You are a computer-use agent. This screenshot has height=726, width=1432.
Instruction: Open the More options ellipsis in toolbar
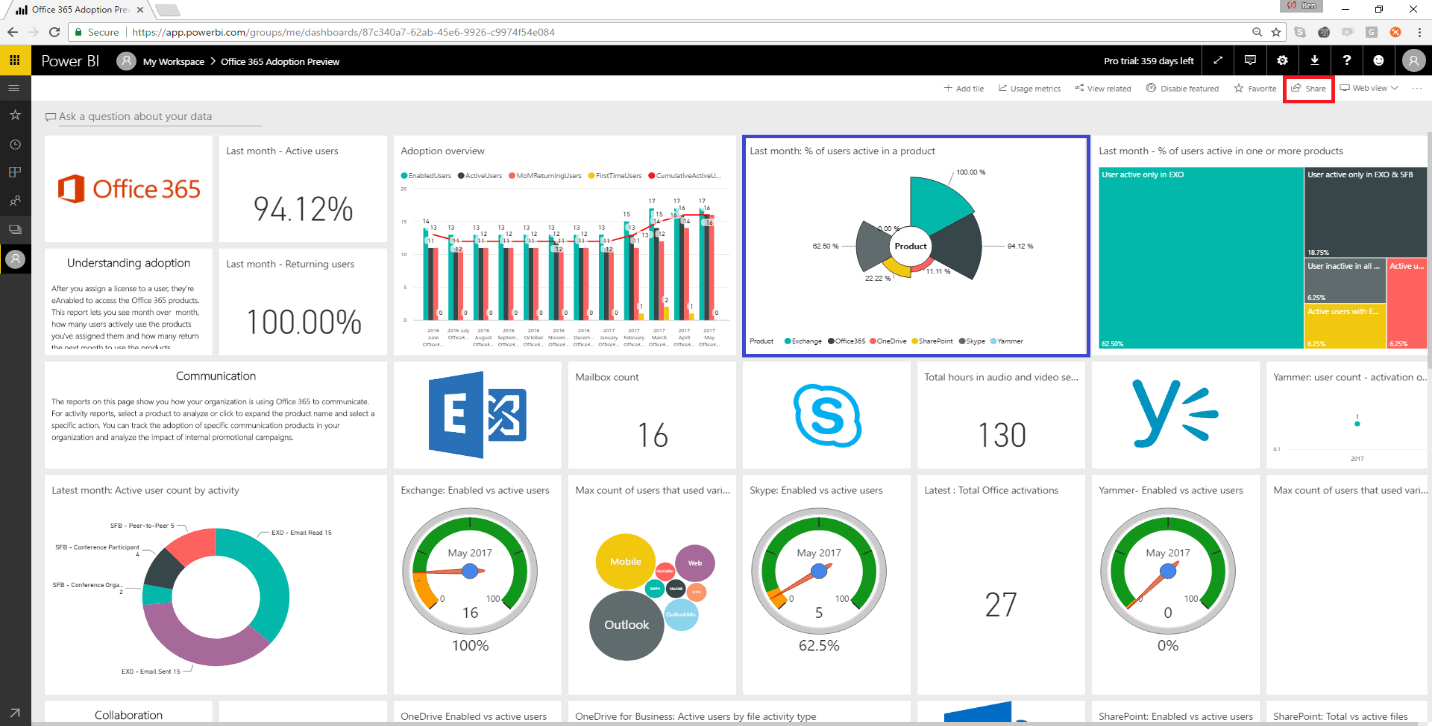[x=1417, y=88]
